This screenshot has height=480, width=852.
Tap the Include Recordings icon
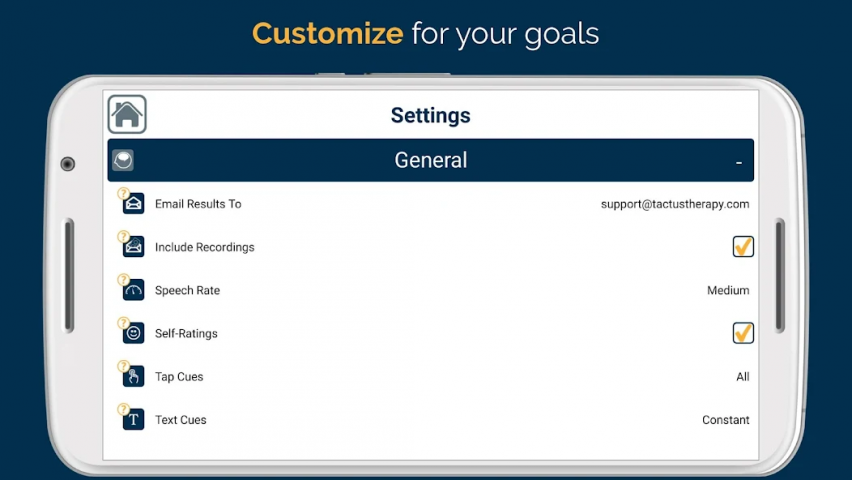[x=134, y=247]
